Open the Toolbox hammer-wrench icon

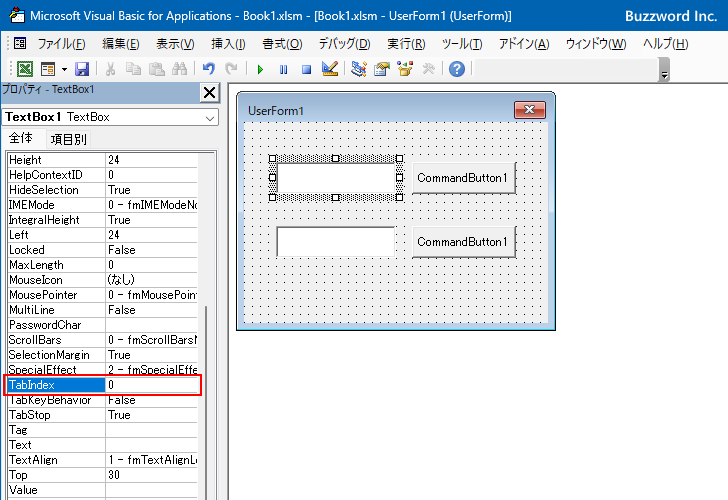point(428,69)
